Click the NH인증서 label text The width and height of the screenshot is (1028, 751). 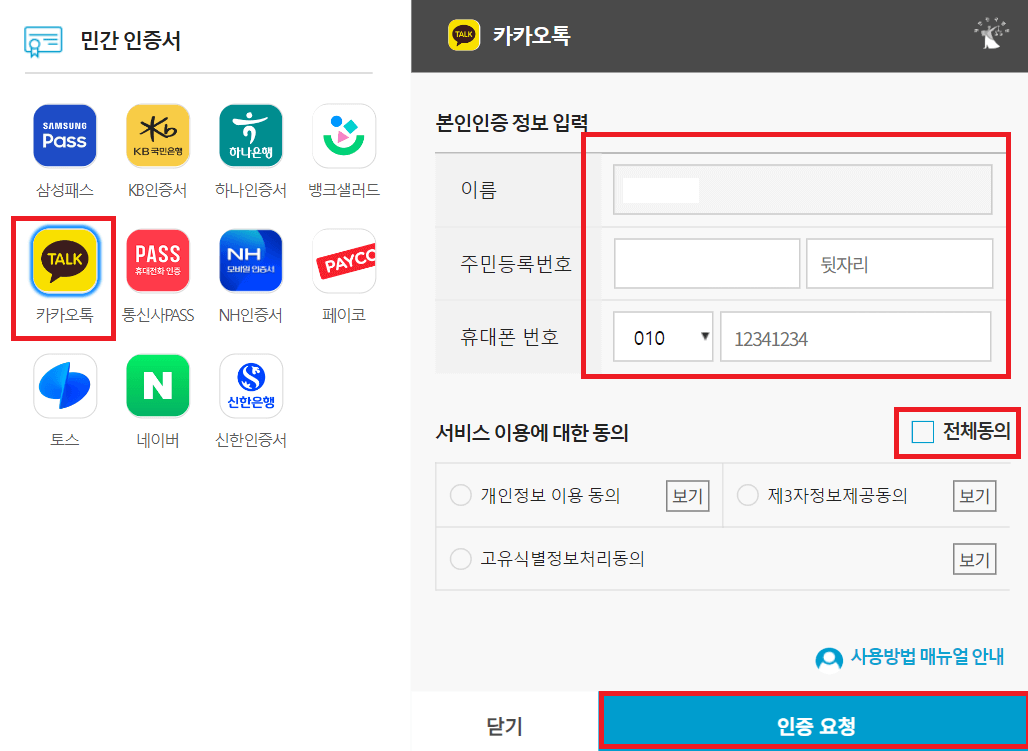(x=251, y=315)
